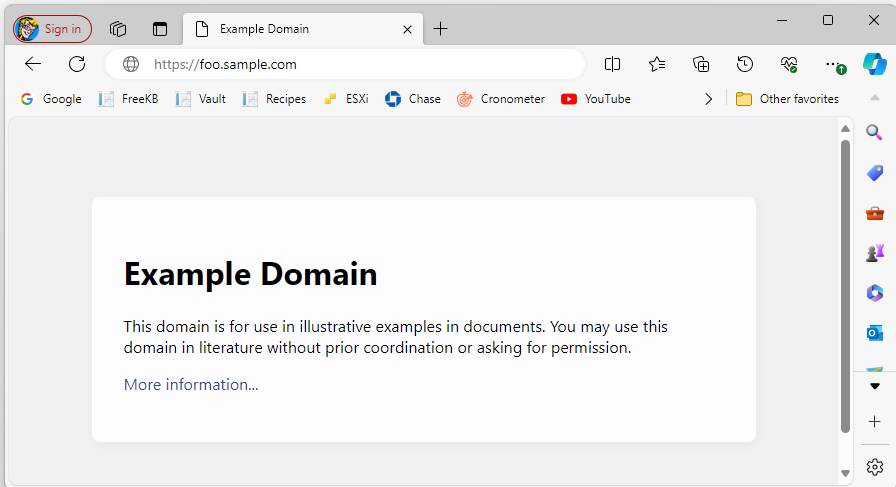
Task: Open Collections icon in toolbar
Action: pos(701,64)
